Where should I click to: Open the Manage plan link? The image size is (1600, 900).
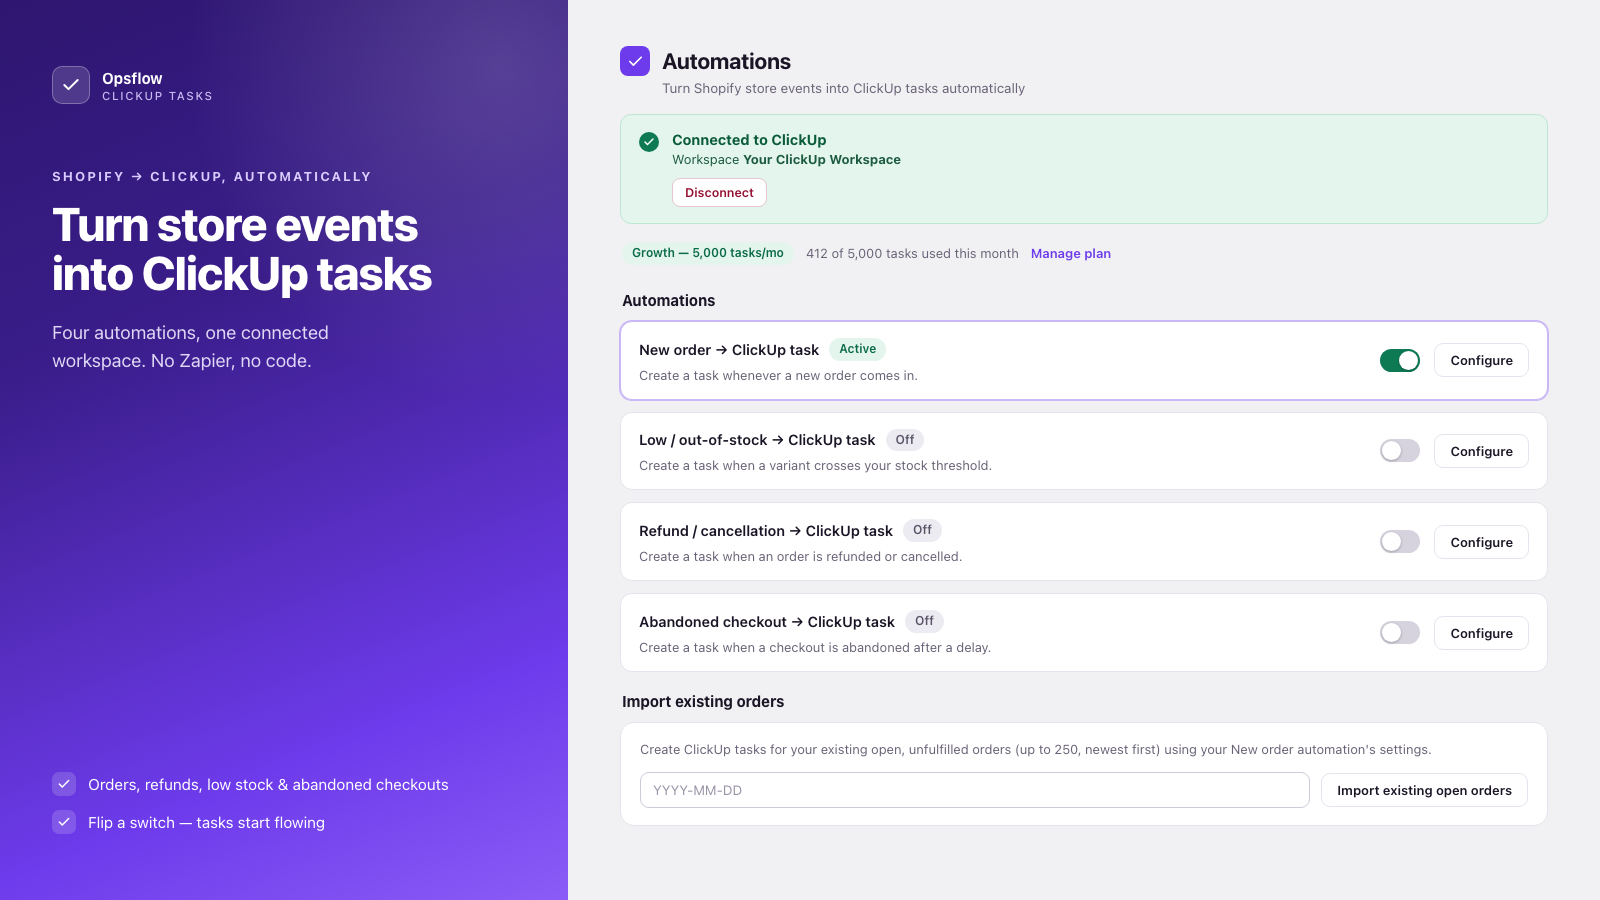pyautogui.click(x=1071, y=254)
